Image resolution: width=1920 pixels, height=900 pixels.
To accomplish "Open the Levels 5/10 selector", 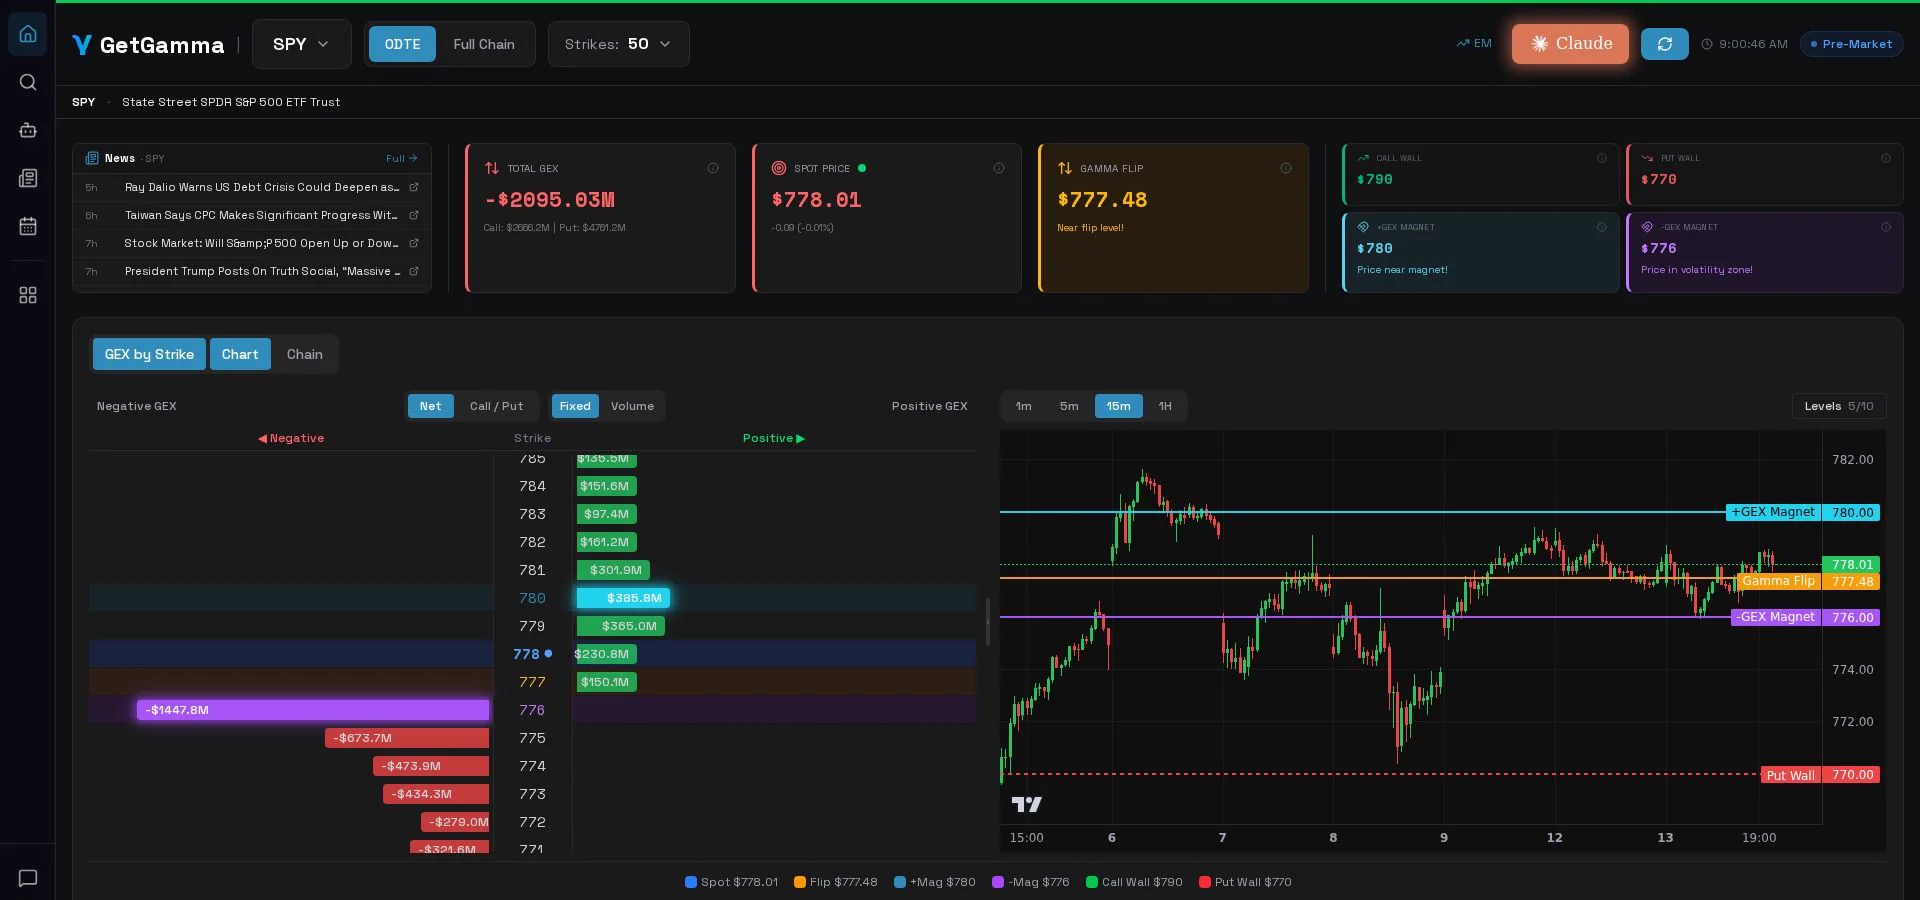I will (1839, 406).
